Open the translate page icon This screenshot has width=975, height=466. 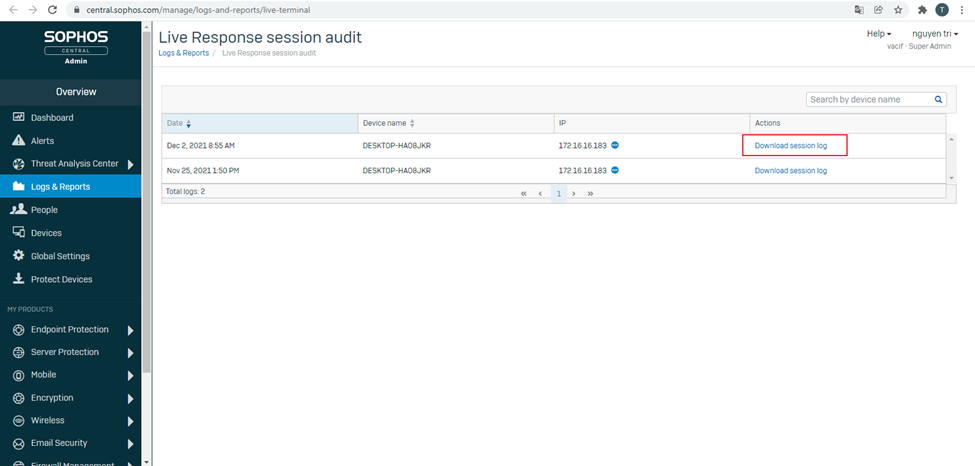pos(859,10)
